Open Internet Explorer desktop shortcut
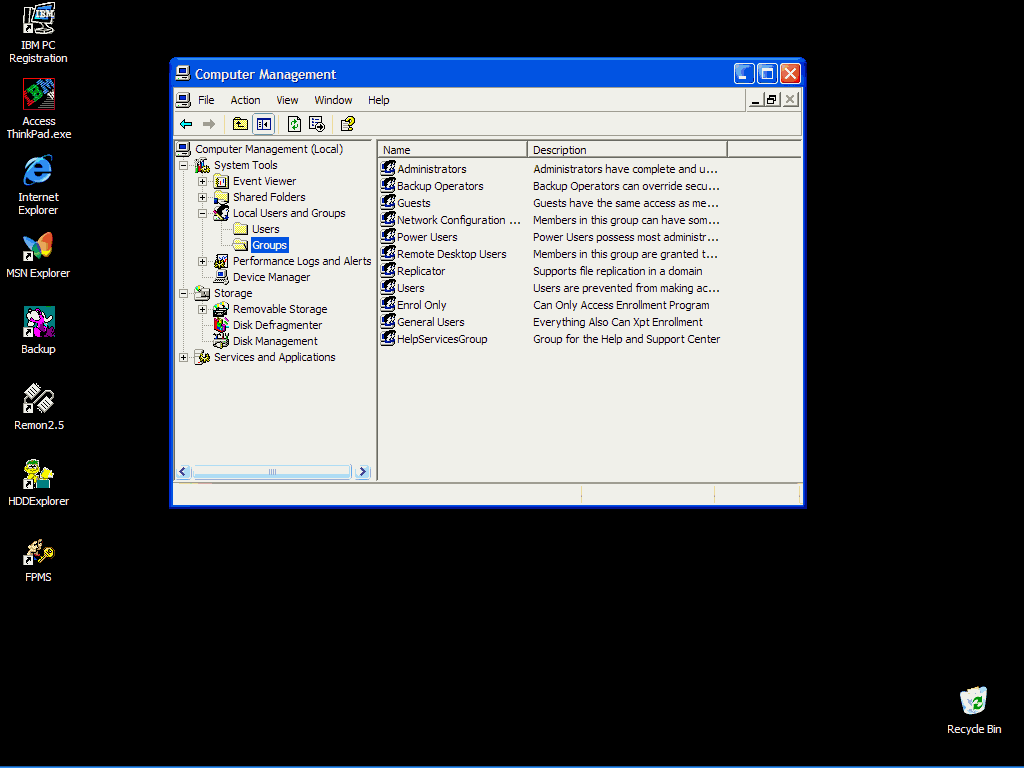This screenshot has width=1024, height=768. click(x=39, y=184)
